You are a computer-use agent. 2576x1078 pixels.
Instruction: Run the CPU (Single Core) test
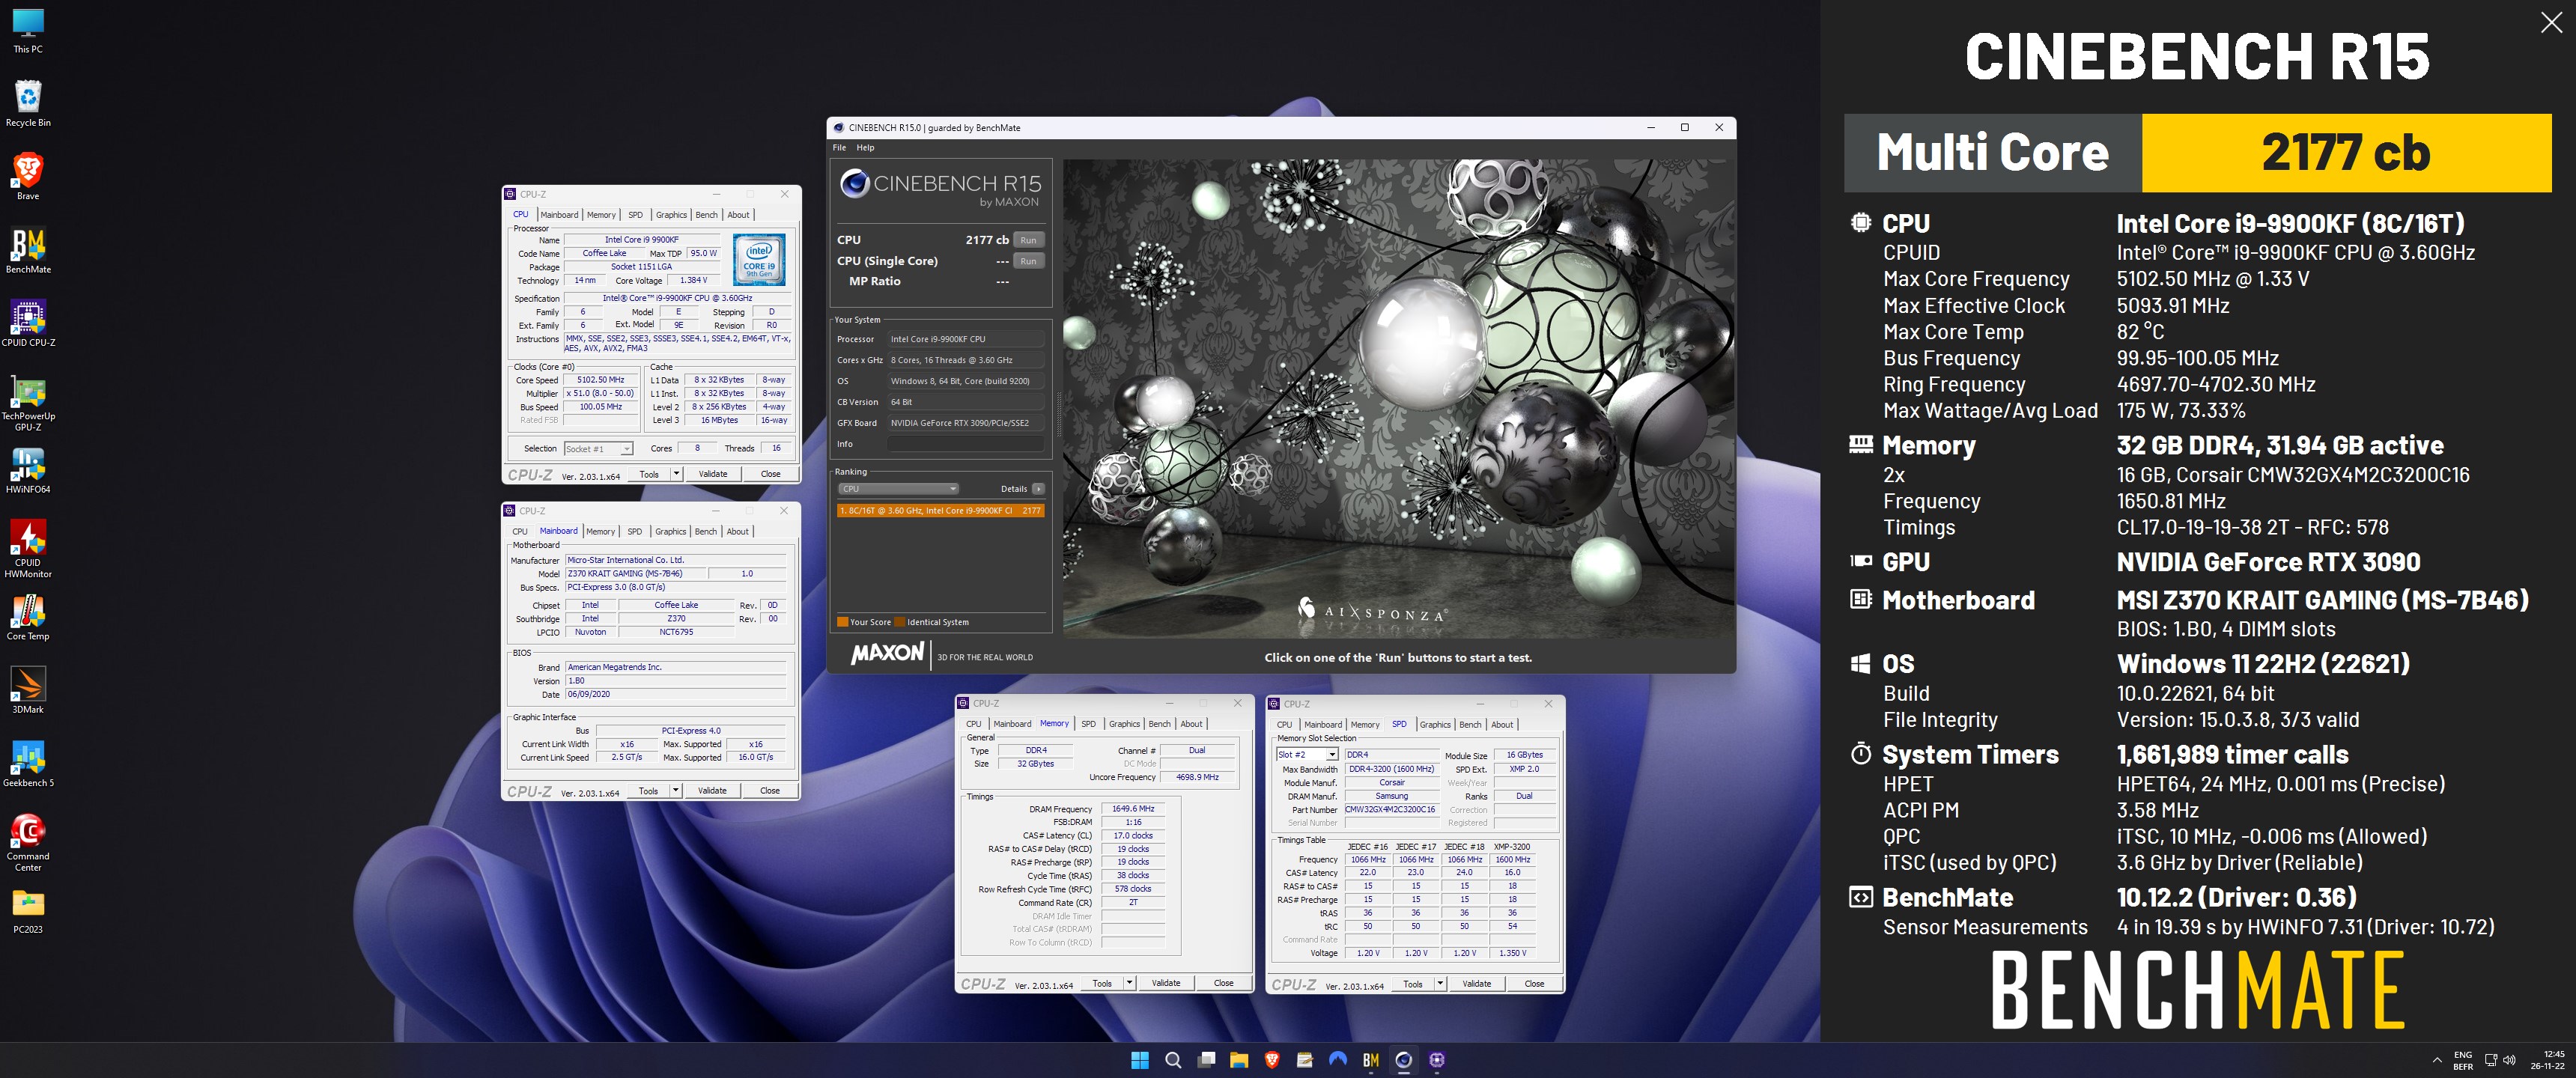tap(1028, 261)
